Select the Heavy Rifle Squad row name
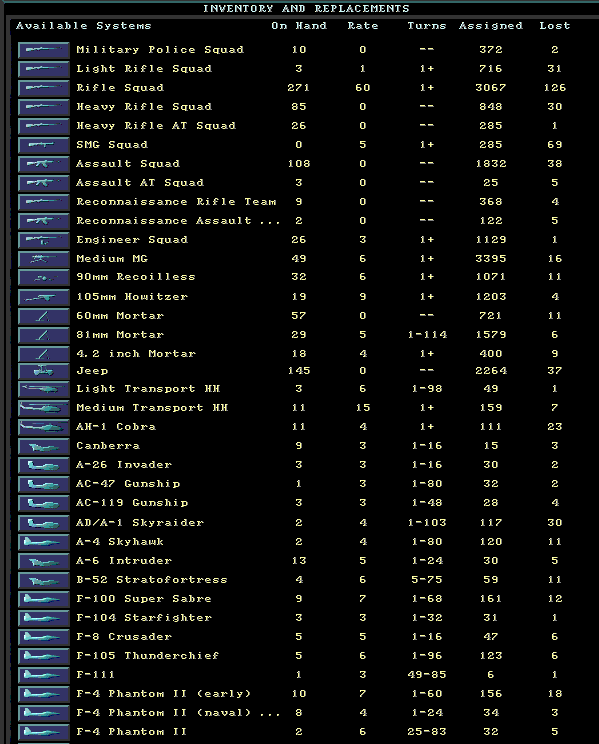 click(144, 107)
